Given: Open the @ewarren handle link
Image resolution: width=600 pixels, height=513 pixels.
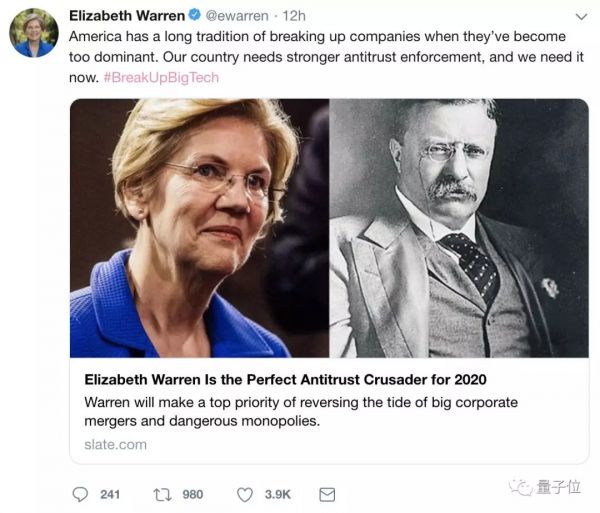Looking at the screenshot, I should tap(240, 16).
